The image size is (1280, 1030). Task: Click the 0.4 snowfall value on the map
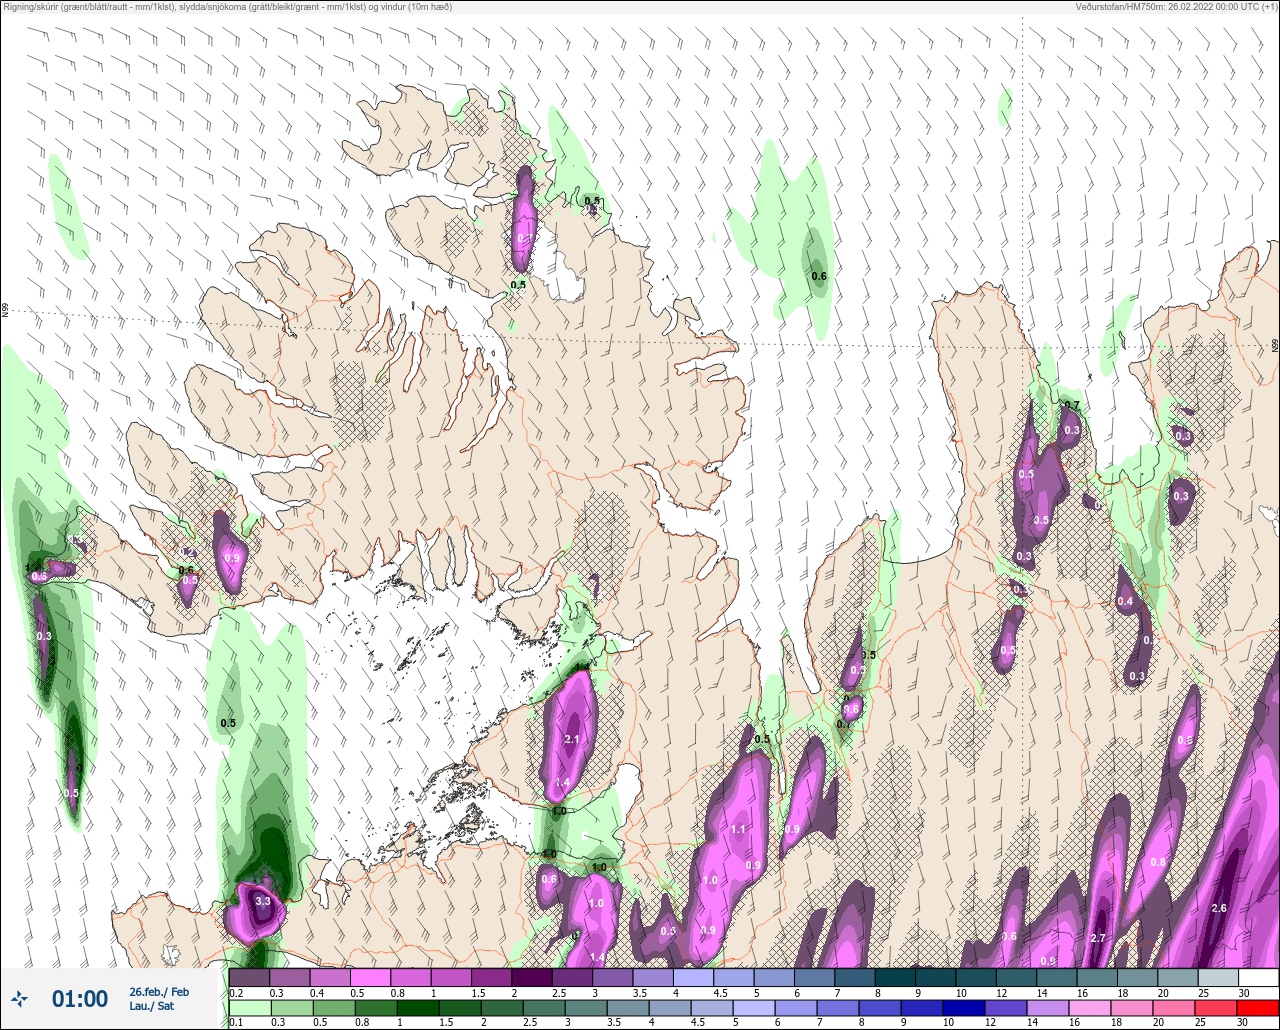pyautogui.click(x=1125, y=602)
